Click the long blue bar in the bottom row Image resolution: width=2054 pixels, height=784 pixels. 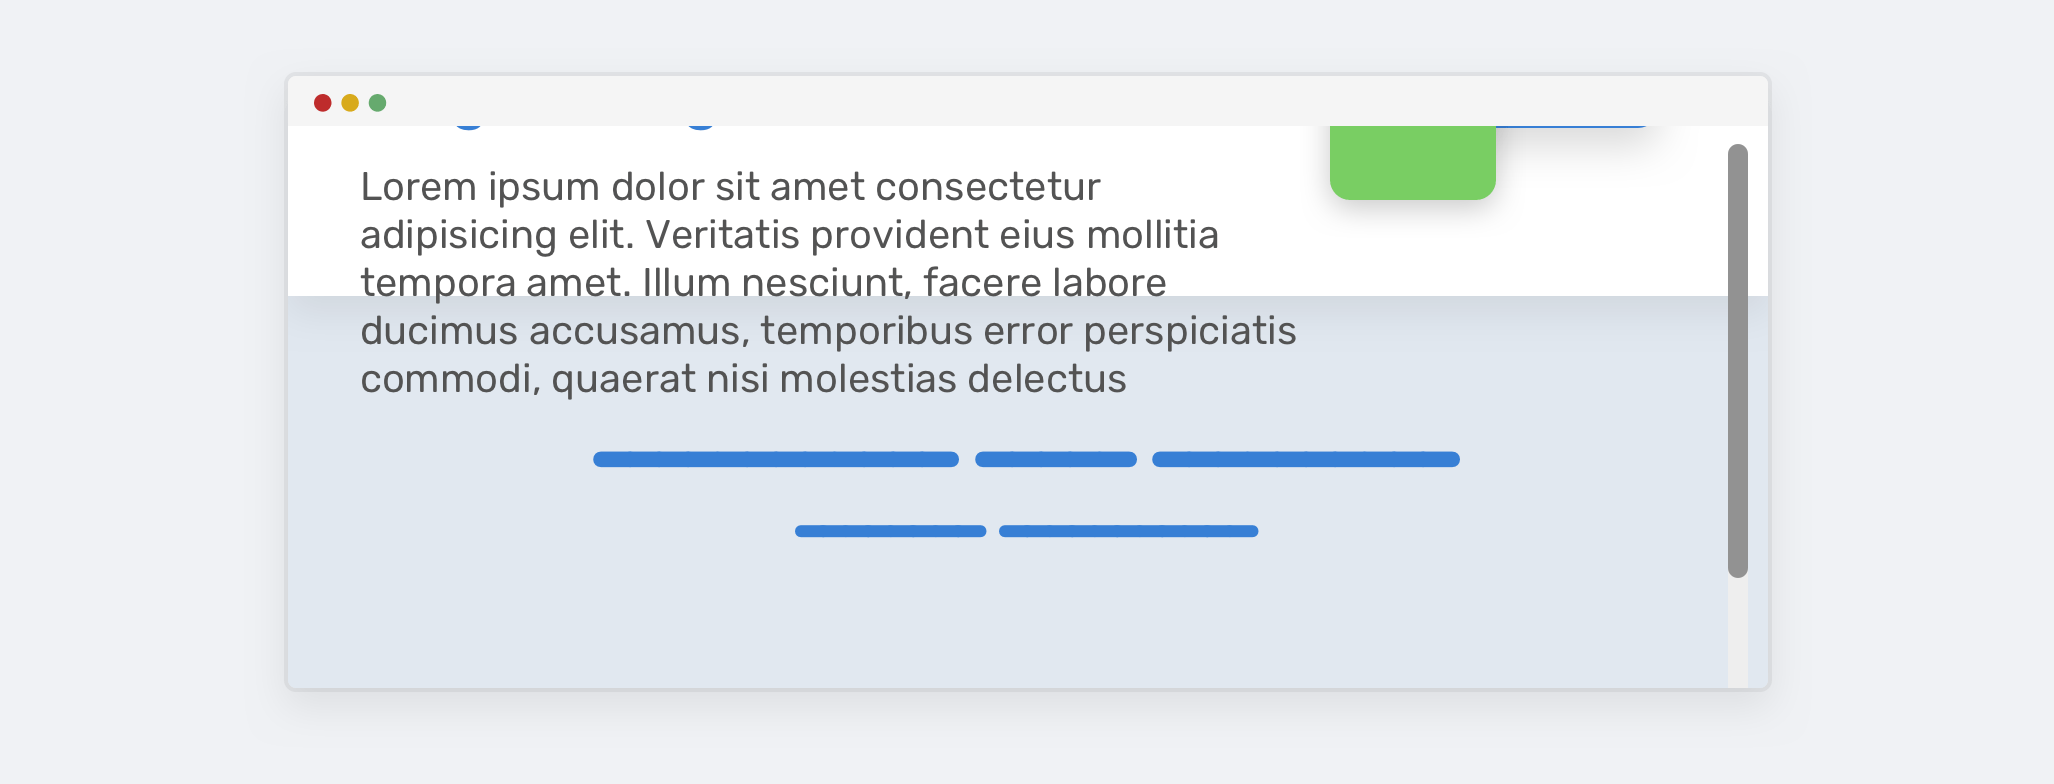tap(1128, 531)
